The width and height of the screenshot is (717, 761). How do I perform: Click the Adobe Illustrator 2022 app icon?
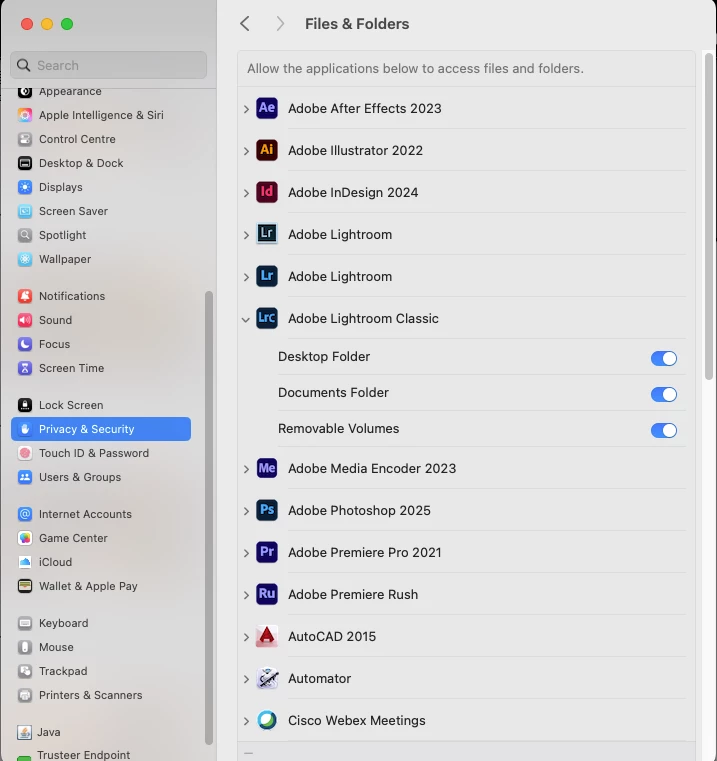[x=267, y=150]
